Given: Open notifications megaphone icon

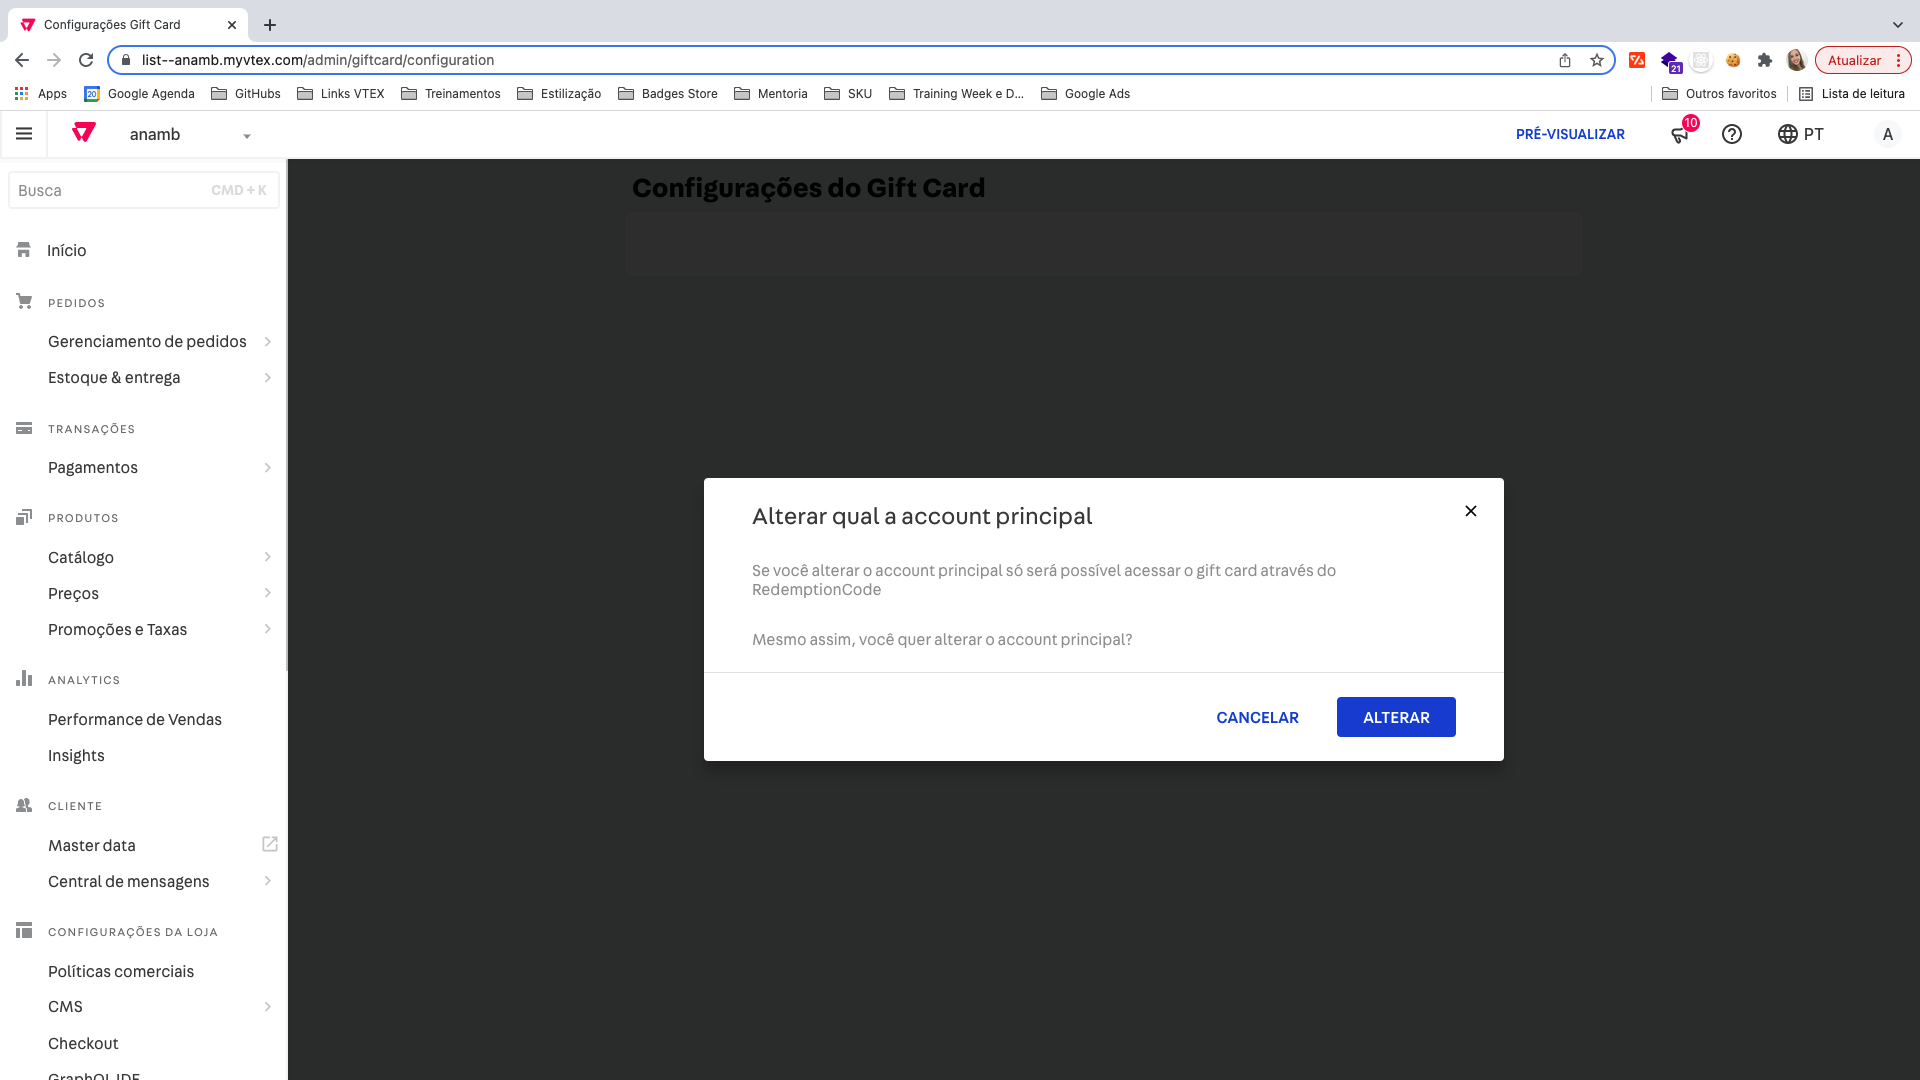Looking at the screenshot, I should click(x=1680, y=134).
